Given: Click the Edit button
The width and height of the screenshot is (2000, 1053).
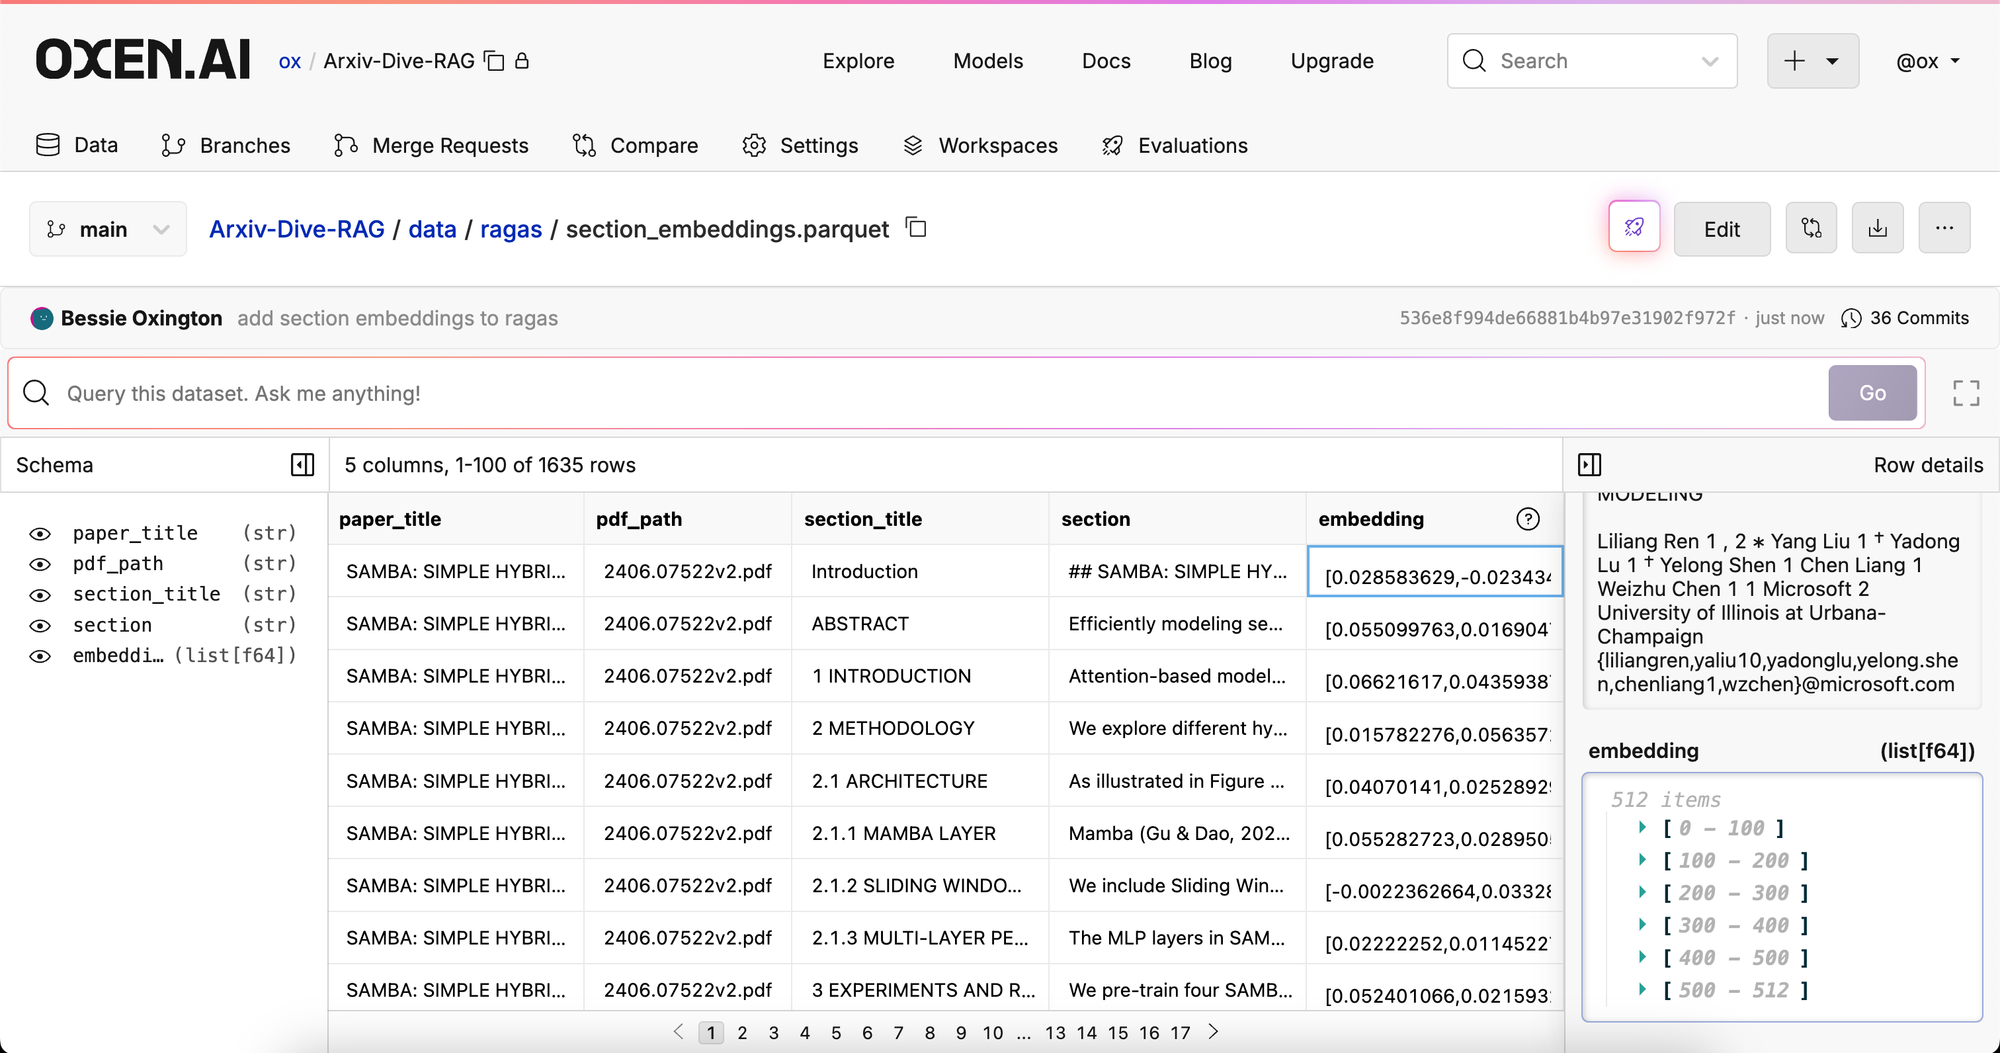Looking at the screenshot, I should [x=1722, y=229].
